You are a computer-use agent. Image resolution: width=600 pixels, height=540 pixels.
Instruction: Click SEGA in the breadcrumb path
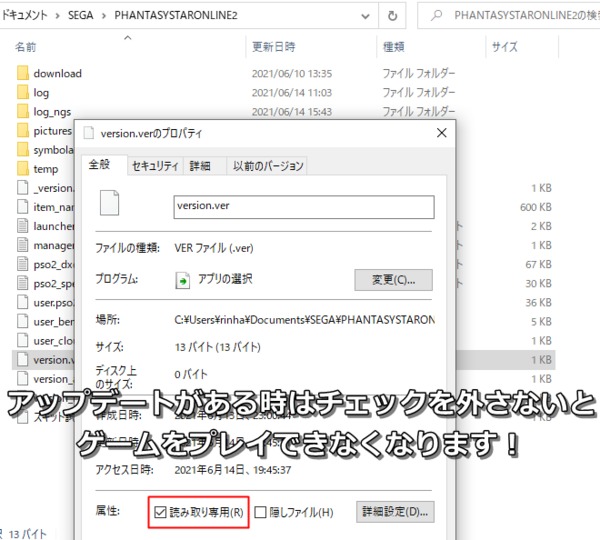(81, 15)
